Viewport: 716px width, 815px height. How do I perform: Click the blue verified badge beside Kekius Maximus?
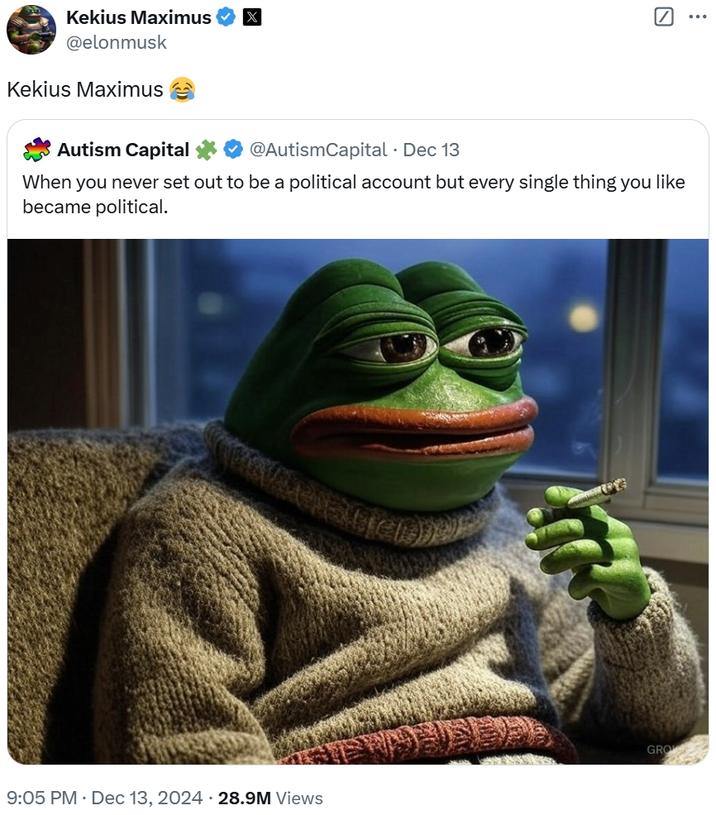[x=226, y=18]
